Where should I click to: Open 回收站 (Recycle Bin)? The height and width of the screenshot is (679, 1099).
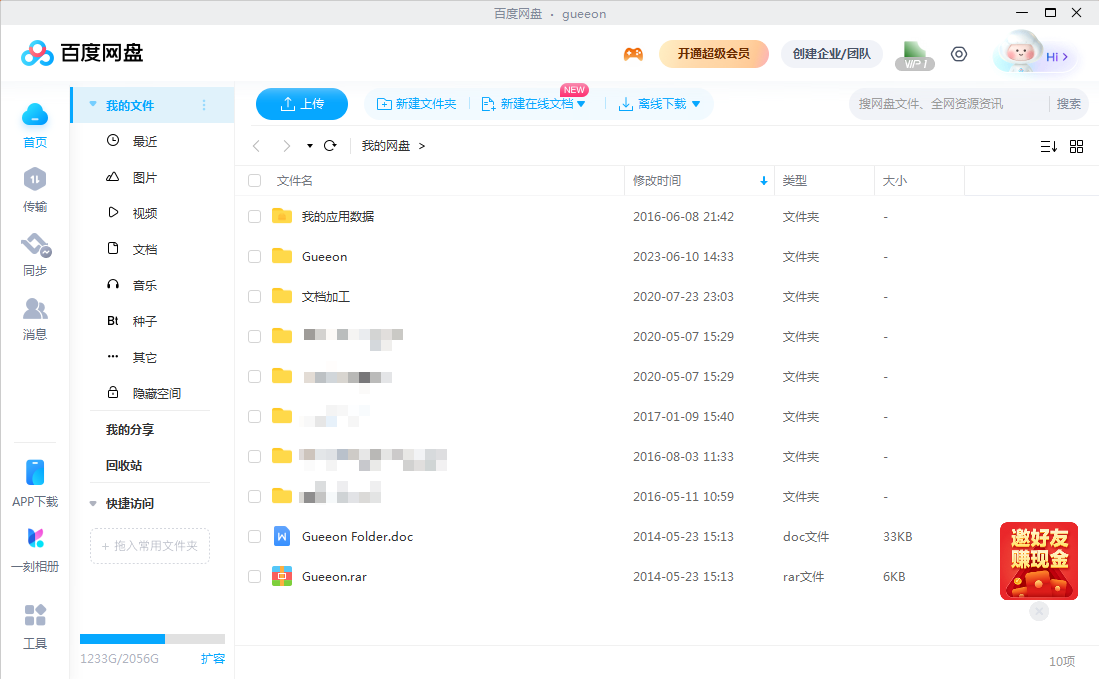(124, 465)
